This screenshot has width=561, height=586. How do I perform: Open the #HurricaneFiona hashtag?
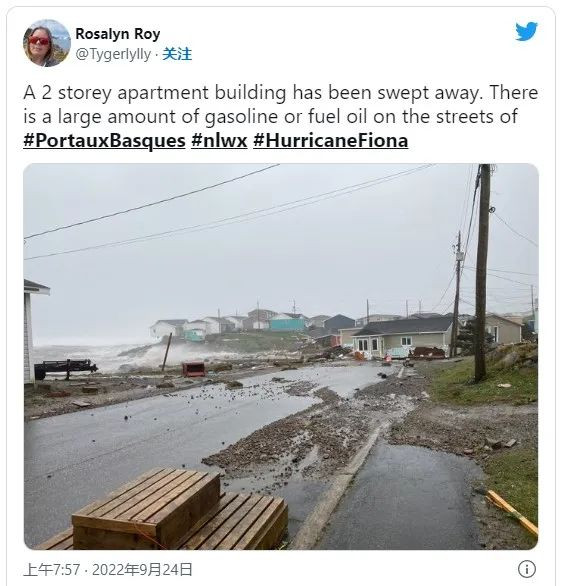pos(330,141)
